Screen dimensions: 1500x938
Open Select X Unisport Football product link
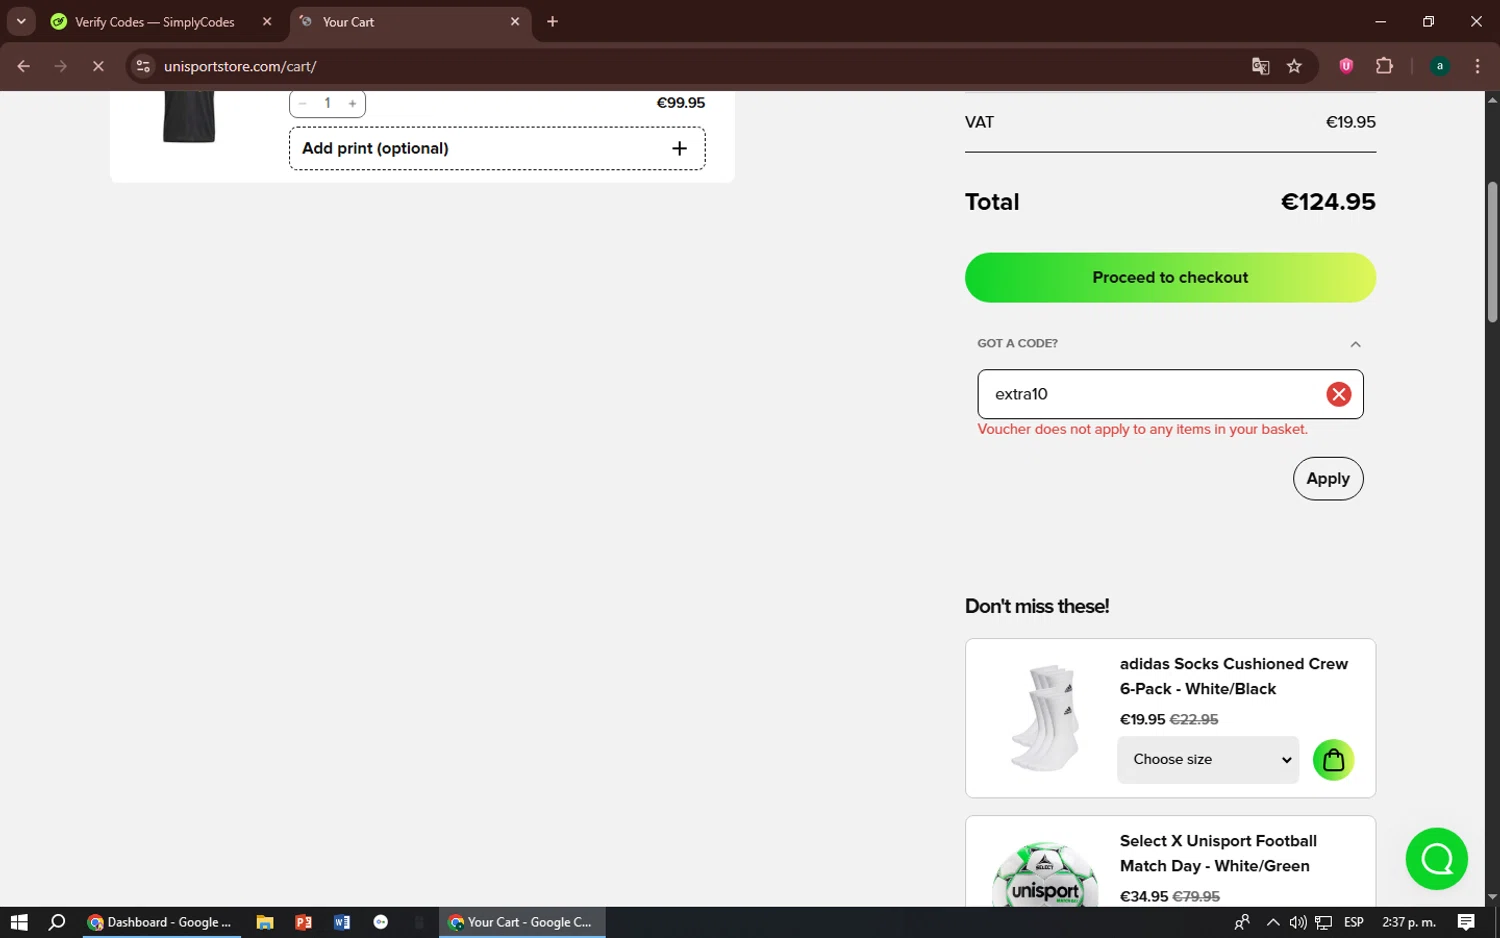point(1218,853)
